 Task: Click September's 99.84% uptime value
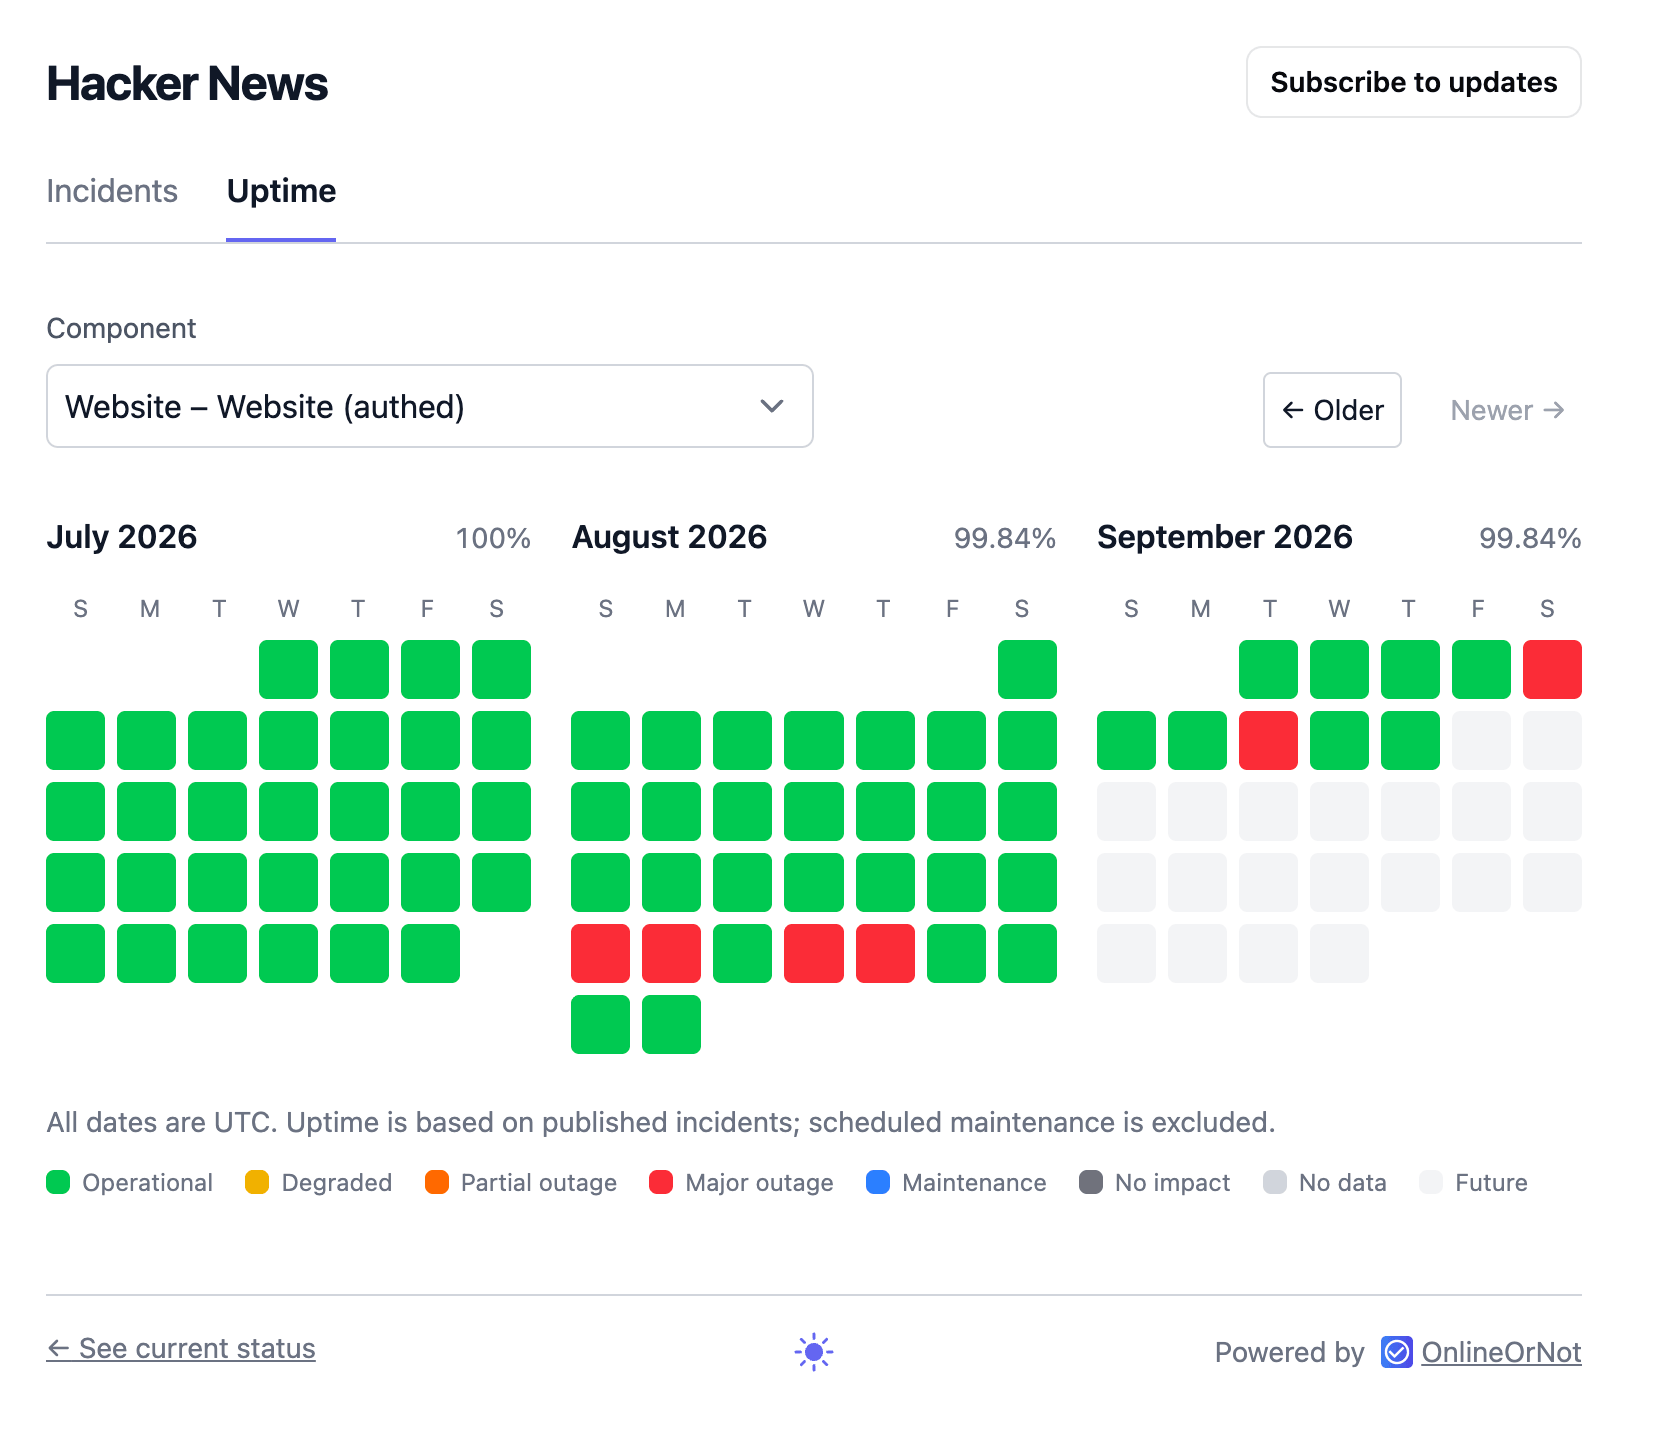tap(1530, 538)
